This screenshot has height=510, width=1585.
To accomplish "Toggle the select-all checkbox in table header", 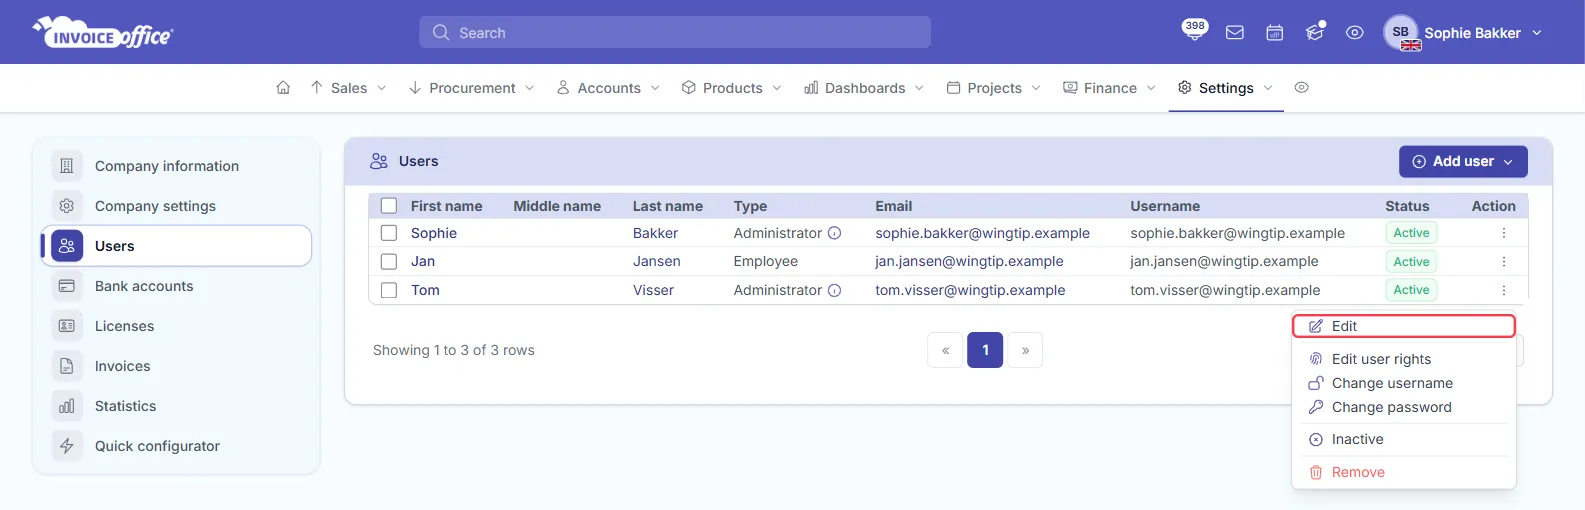I will [389, 206].
